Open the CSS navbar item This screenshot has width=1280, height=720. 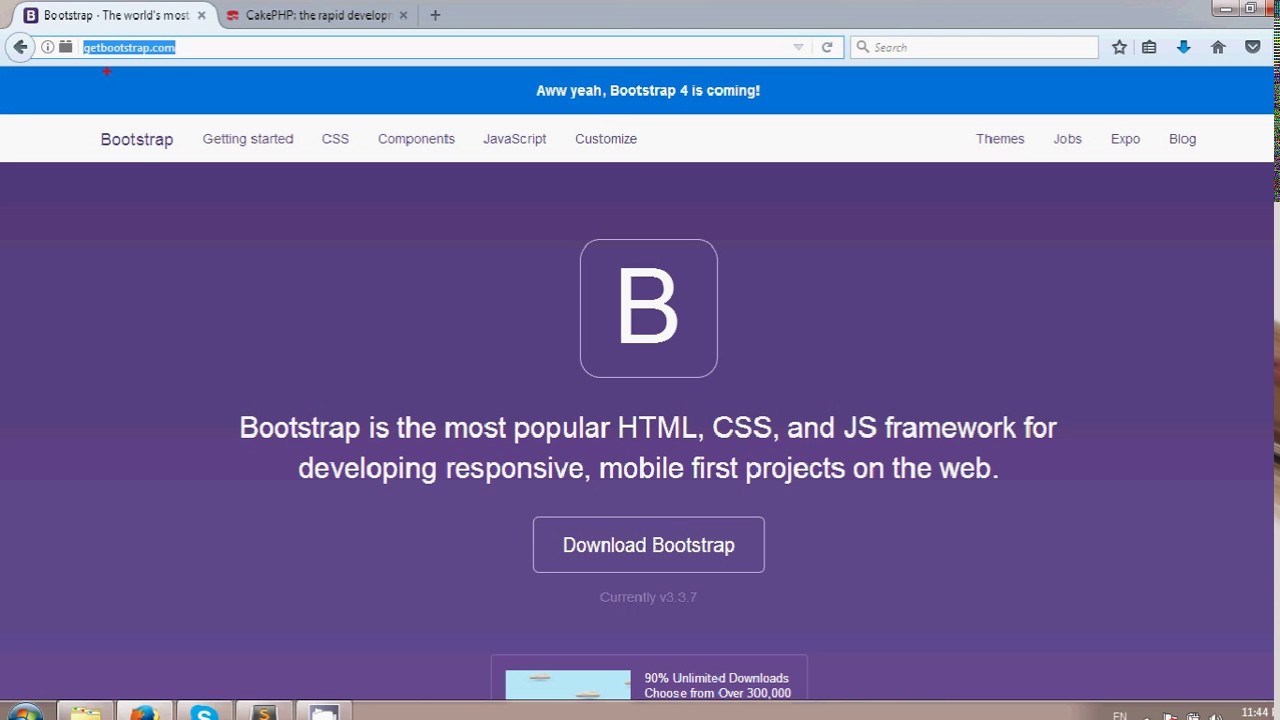pos(335,139)
